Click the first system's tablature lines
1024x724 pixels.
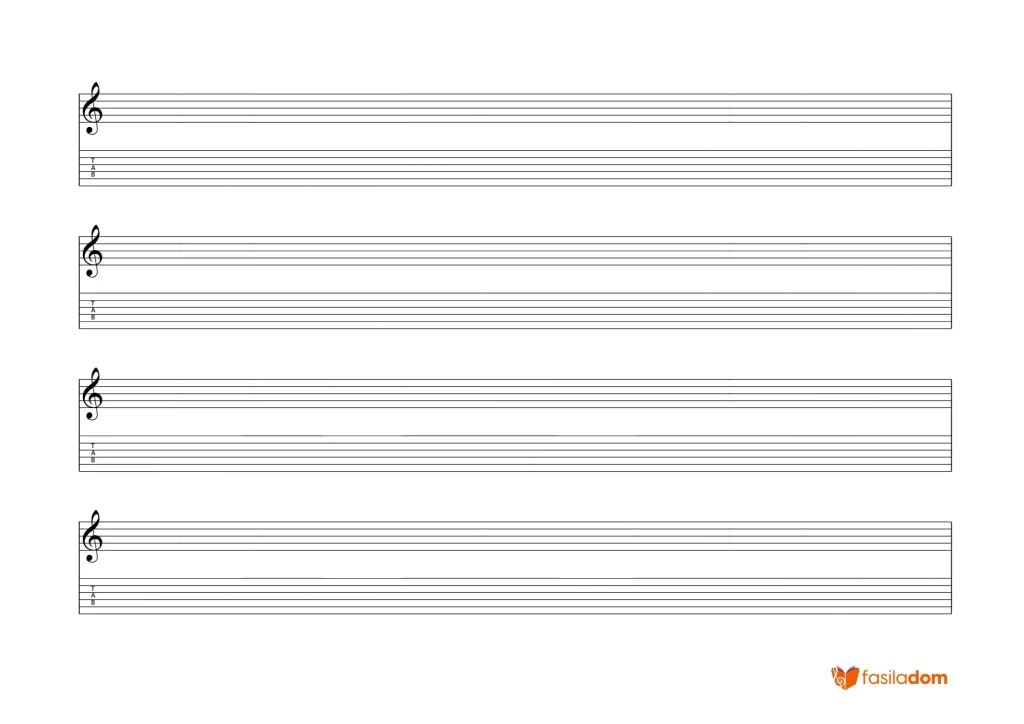(x=515, y=168)
